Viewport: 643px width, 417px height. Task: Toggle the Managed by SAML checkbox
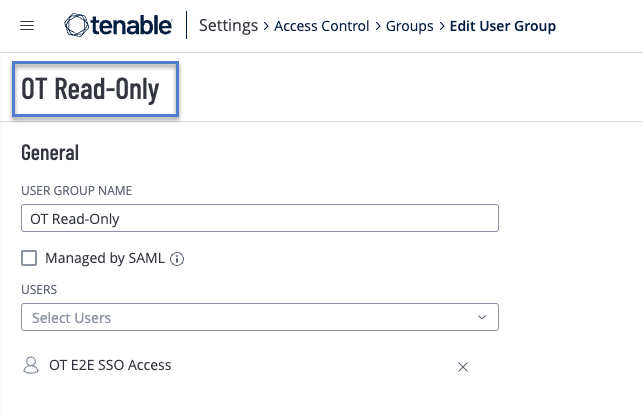coord(29,258)
